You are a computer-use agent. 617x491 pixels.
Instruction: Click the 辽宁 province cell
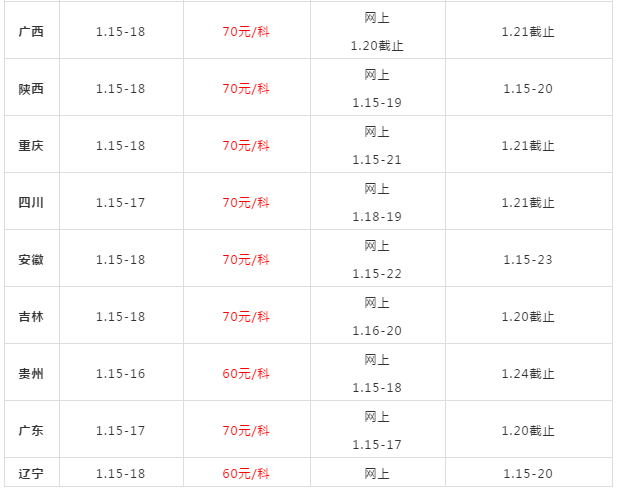point(31,473)
